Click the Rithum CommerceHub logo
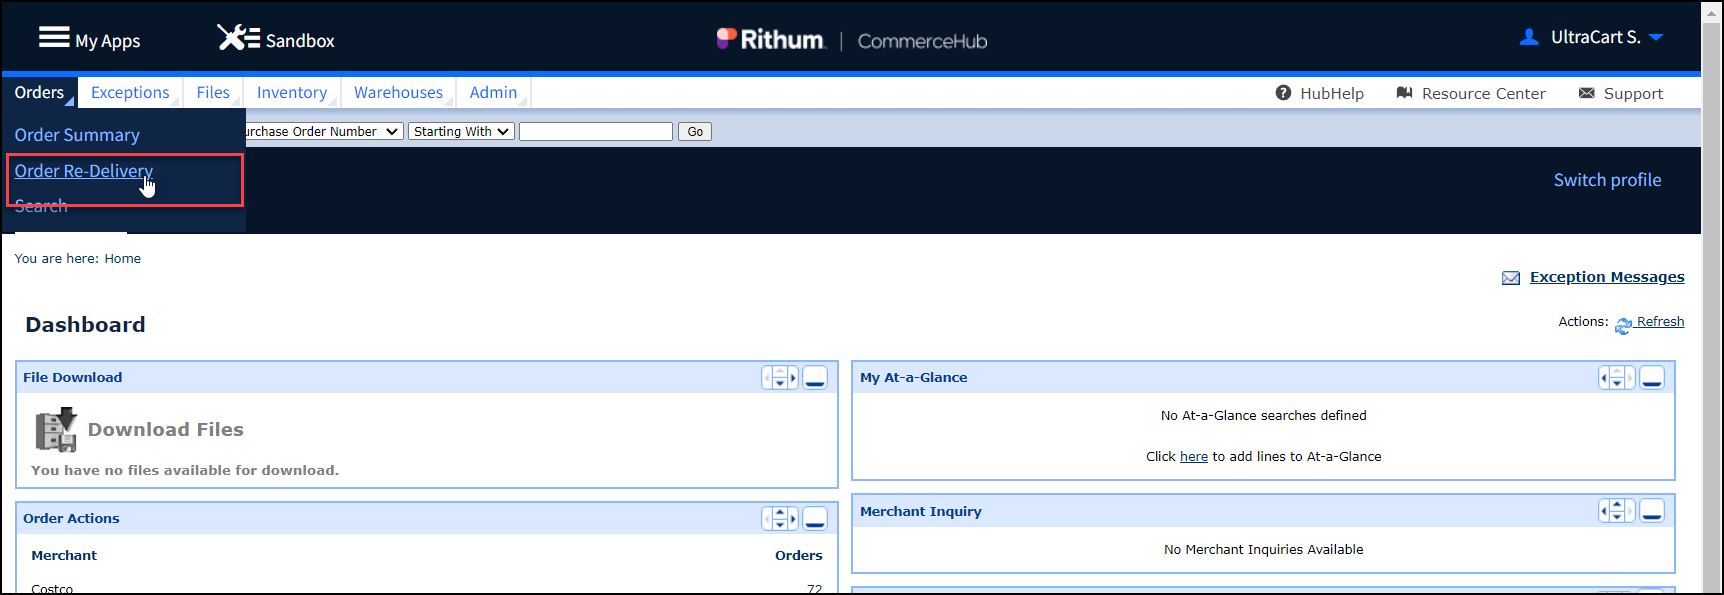Screen dimensions: 1724x595 pos(852,39)
